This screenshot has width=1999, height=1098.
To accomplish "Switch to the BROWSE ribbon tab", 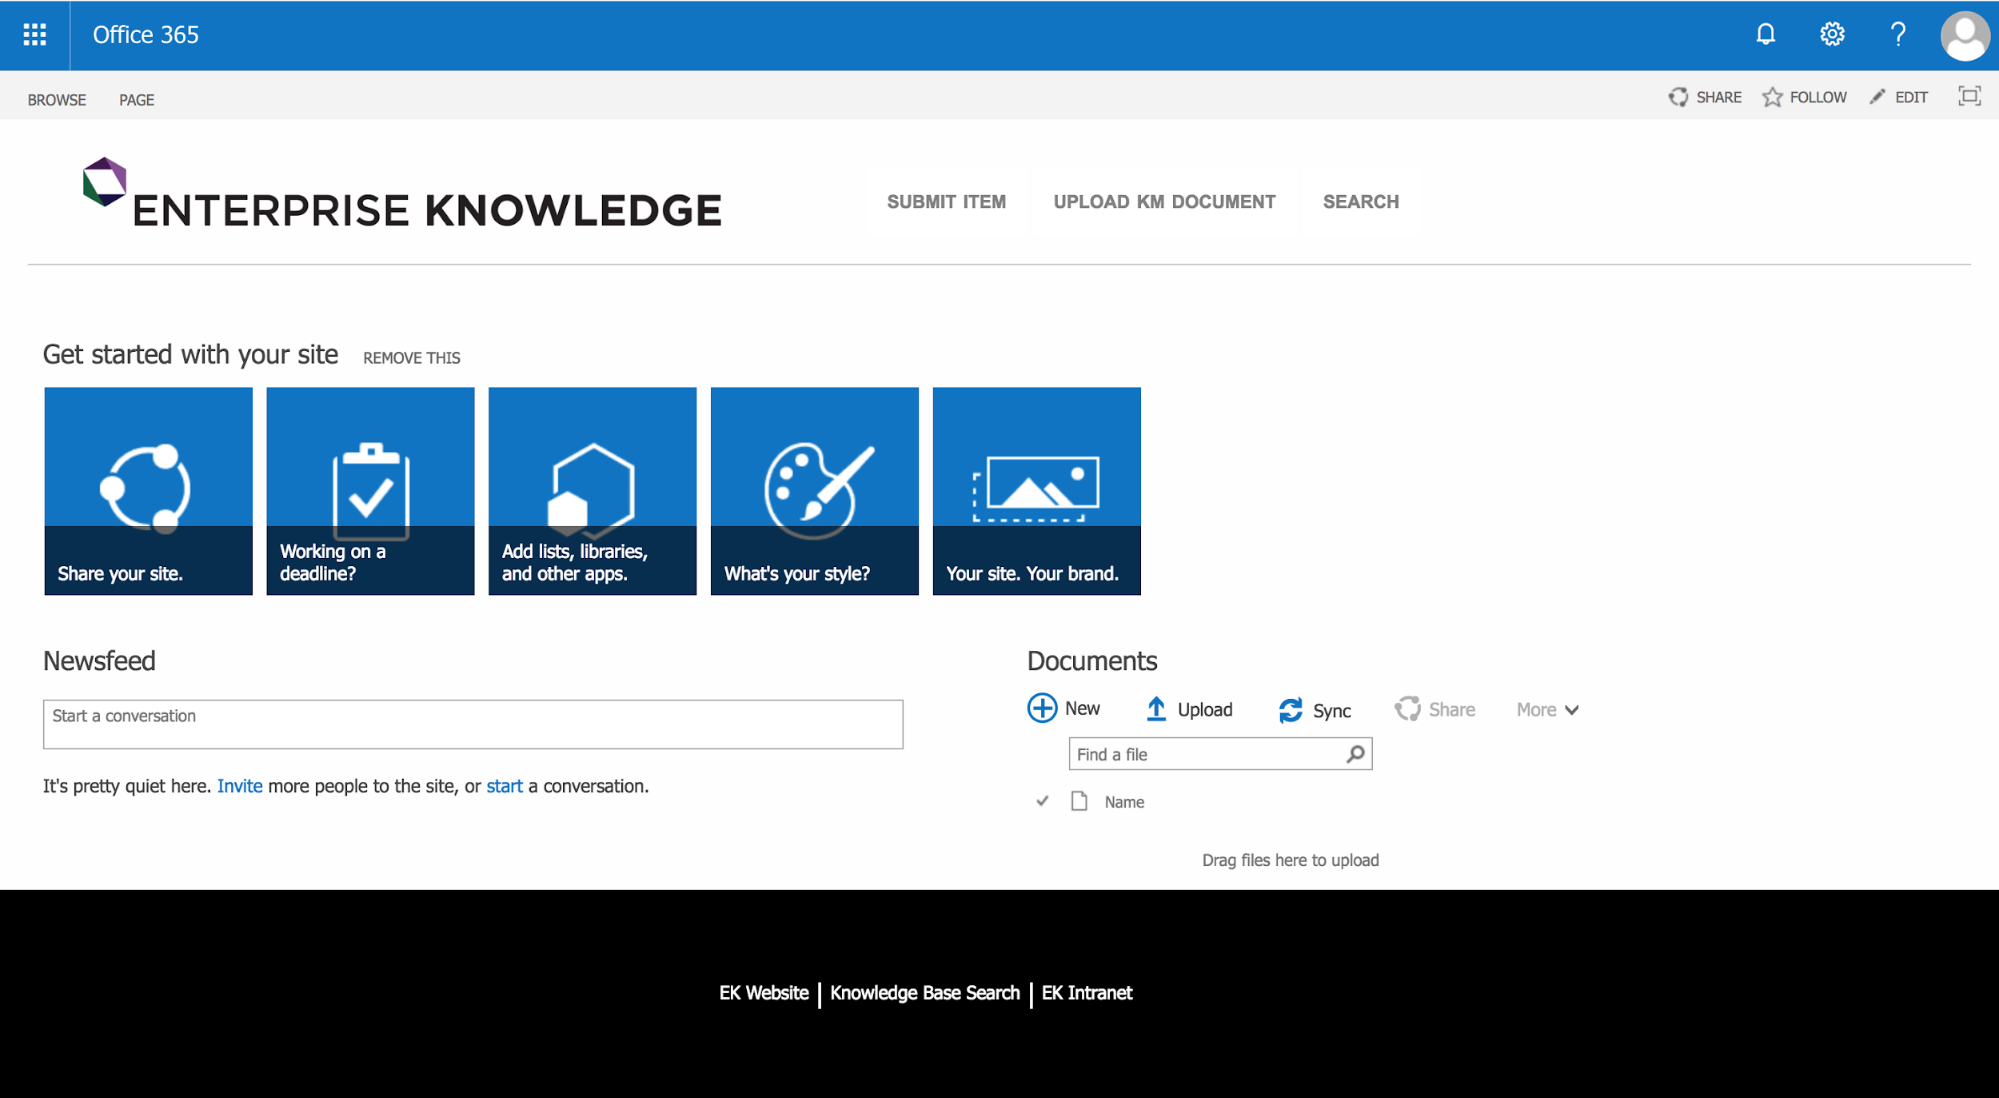I will (x=57, y=100).
